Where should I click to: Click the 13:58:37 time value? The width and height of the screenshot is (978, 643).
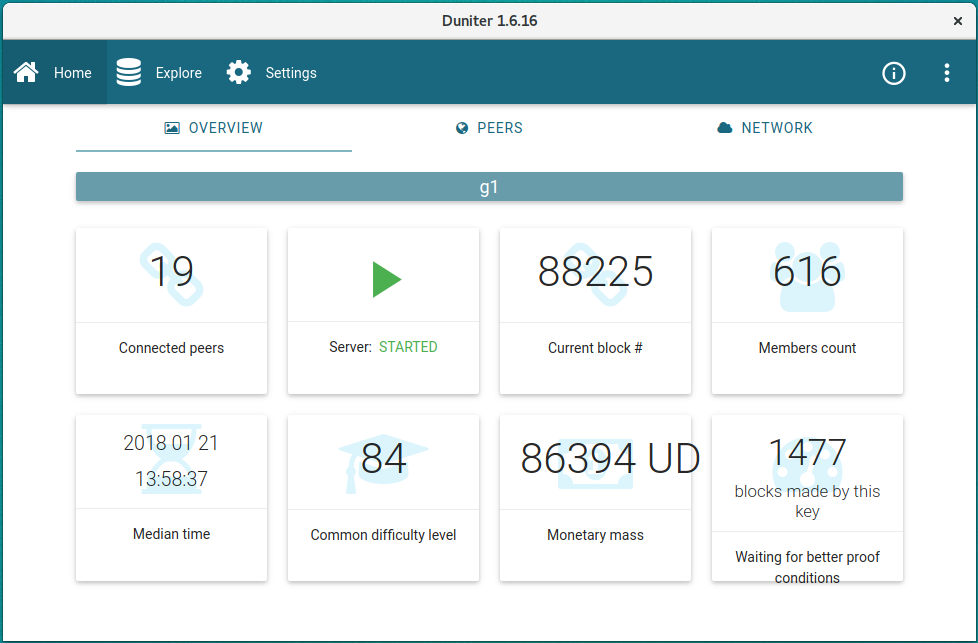click(x=172, y=479)
